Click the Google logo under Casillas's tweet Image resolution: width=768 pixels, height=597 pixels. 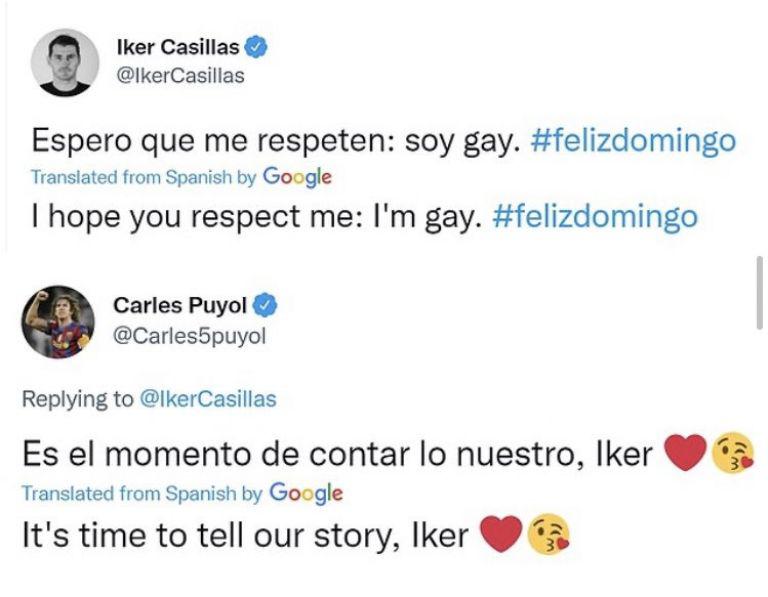pyautogui.click(x=296, y=177)
